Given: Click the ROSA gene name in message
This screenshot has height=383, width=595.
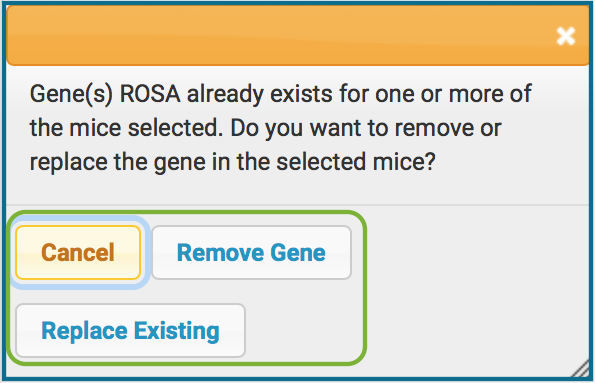Looking at the screenshot, I should pyautogui.click(x=150, y=94).
